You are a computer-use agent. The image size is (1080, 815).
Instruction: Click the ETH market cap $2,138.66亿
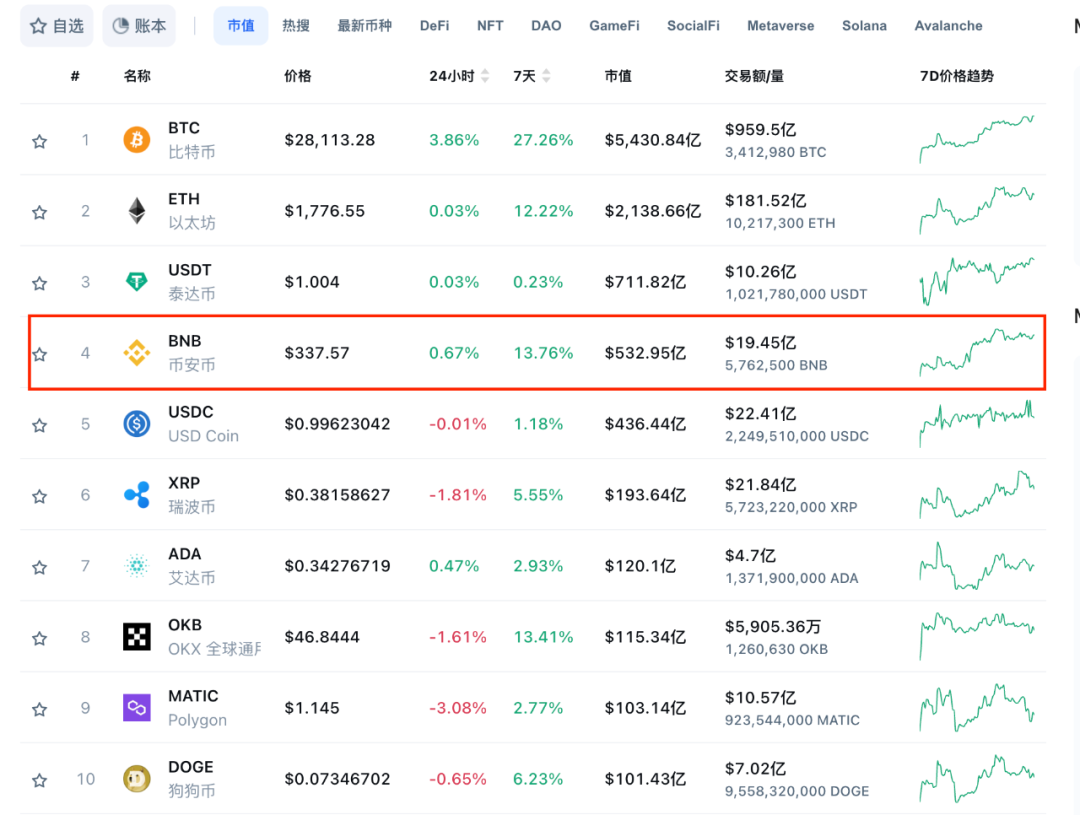(x=652, y=211)
